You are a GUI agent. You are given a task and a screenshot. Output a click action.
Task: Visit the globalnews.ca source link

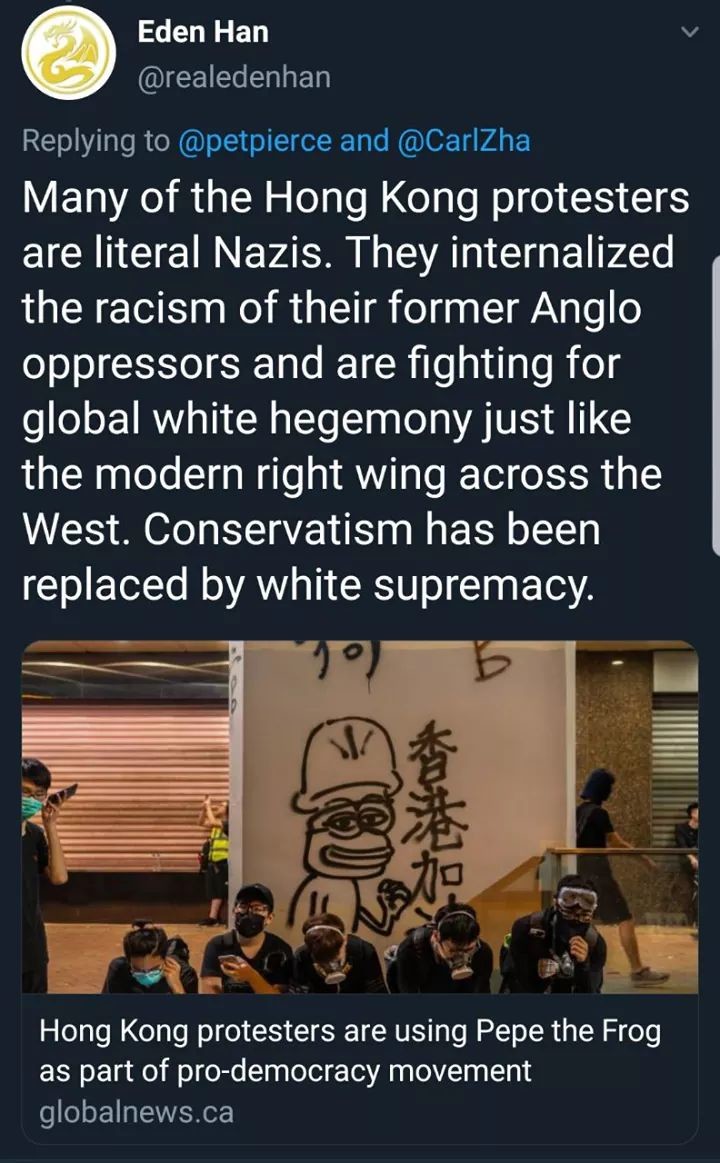136,1112
